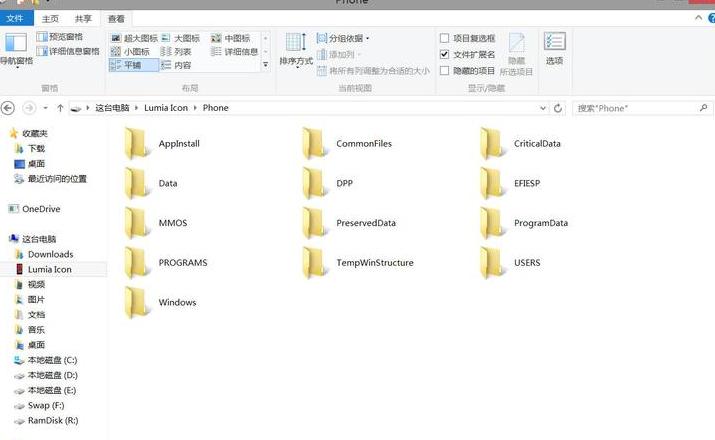Select the tiles layout

134,65
